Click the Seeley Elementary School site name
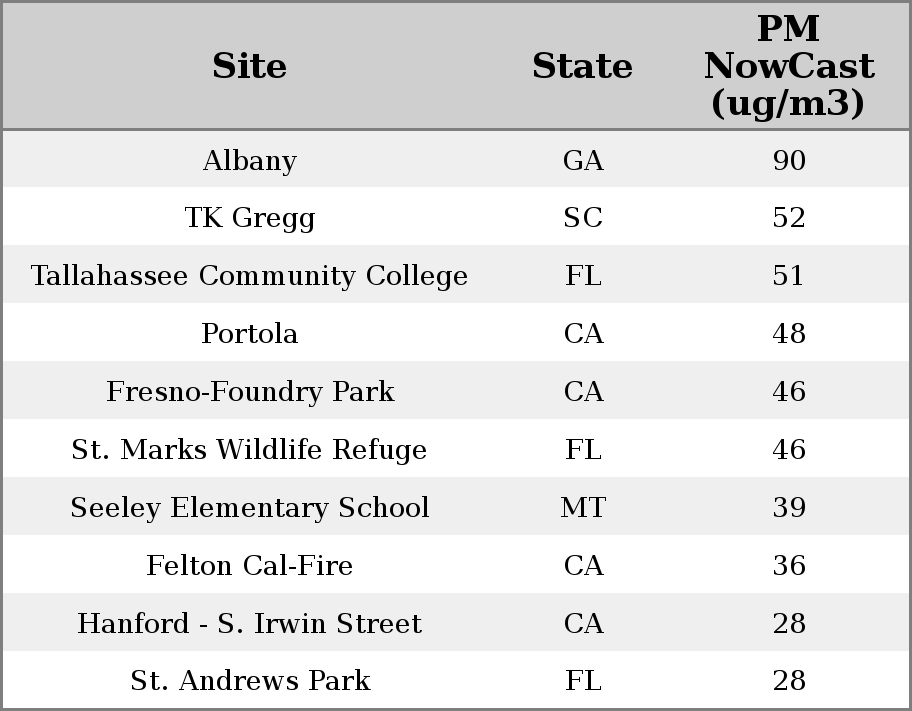912x711 pixels. 250,508
